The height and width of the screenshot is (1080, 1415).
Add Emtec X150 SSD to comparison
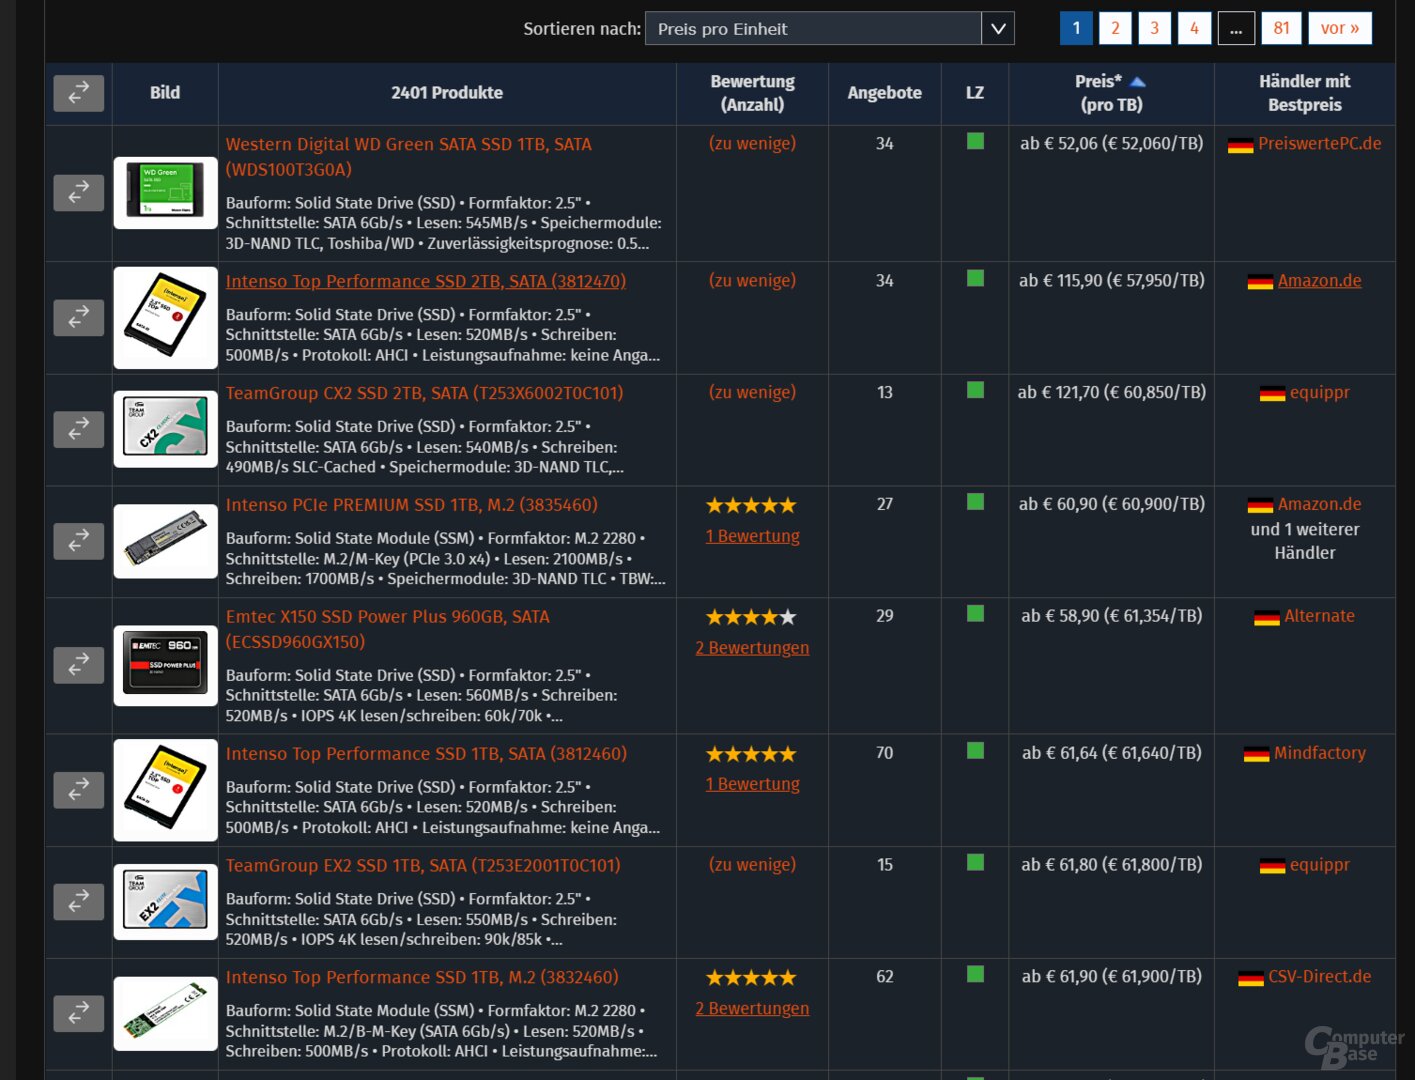pos(79,665)
